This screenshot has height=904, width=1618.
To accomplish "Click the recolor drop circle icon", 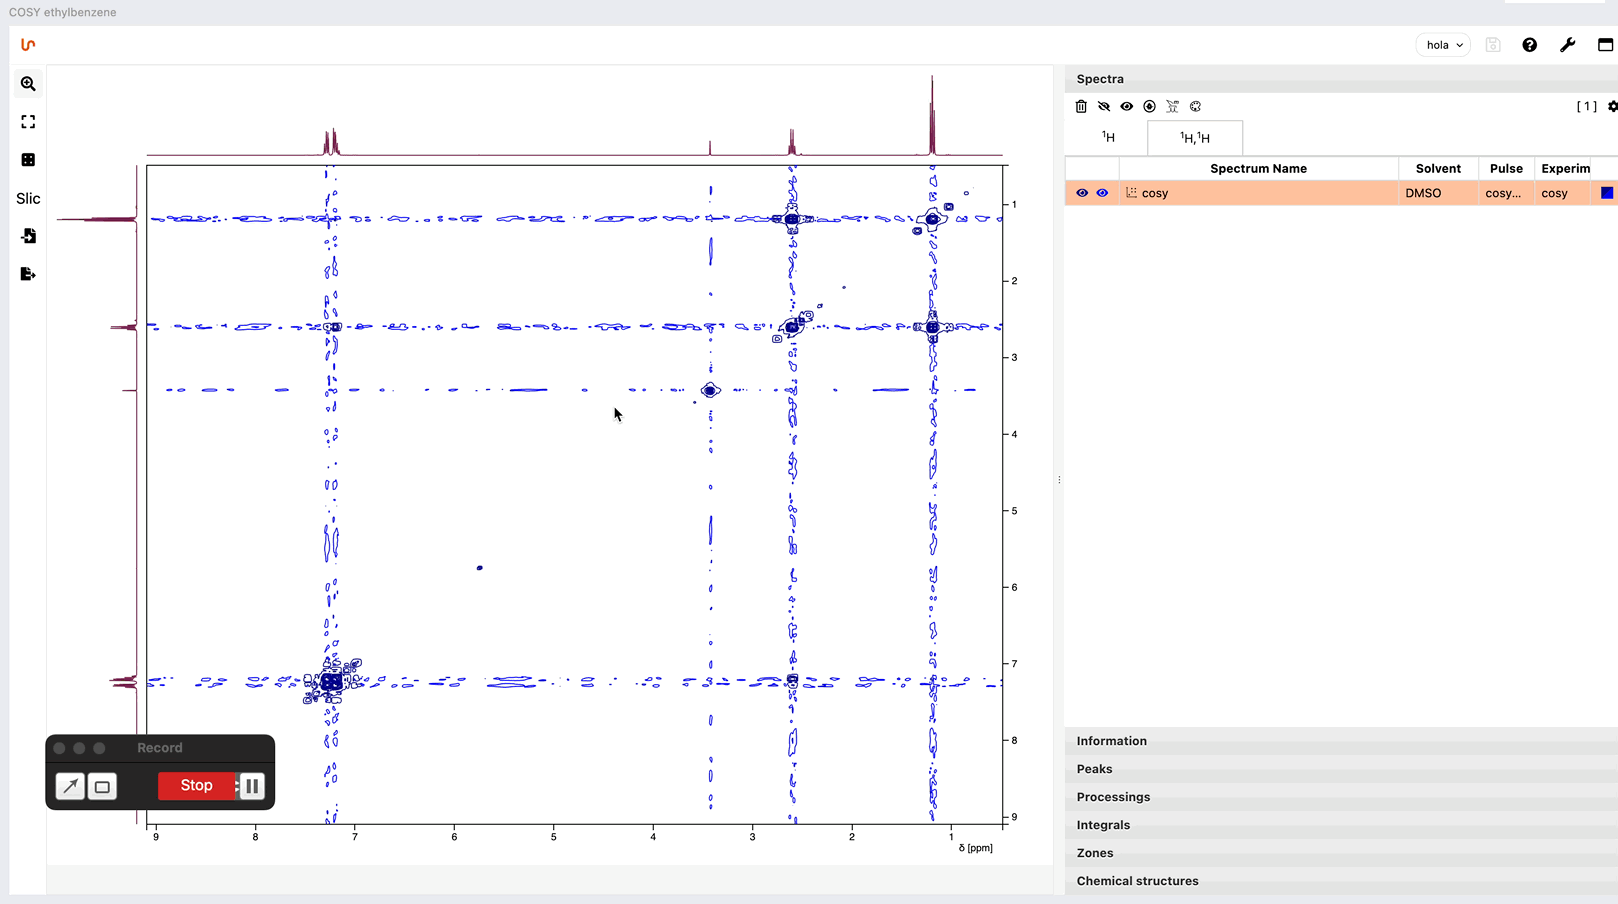I will coord(1150,106).
